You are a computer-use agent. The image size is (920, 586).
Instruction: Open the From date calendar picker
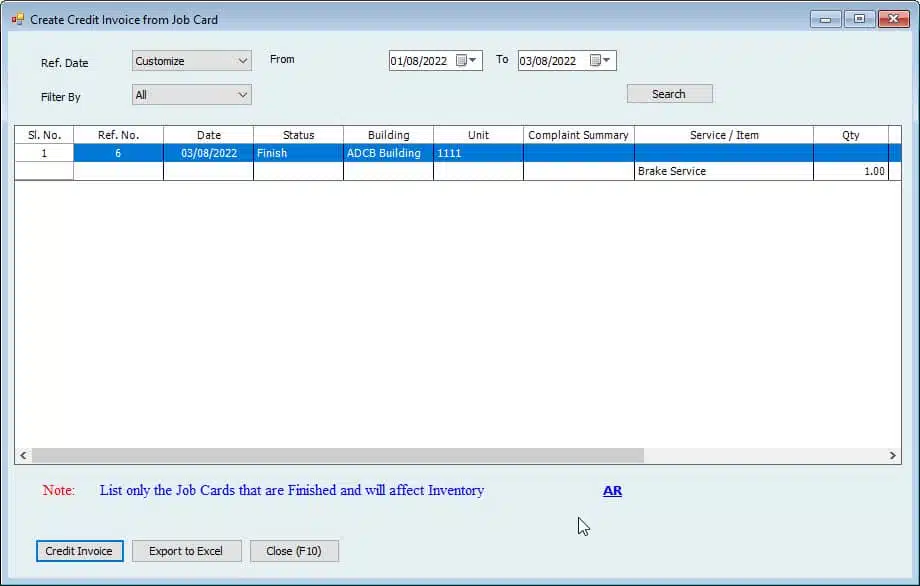[466, 61]
